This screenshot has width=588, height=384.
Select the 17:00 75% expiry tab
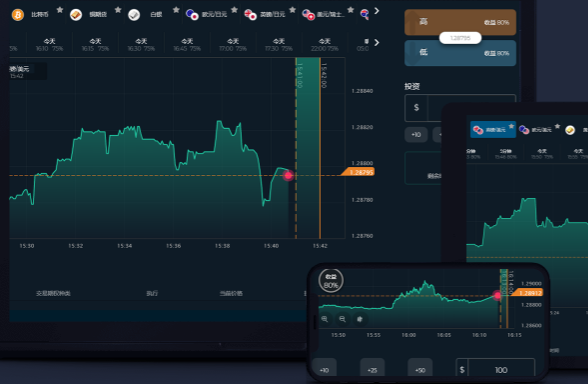pyautogui.click(x=233, y=45)
